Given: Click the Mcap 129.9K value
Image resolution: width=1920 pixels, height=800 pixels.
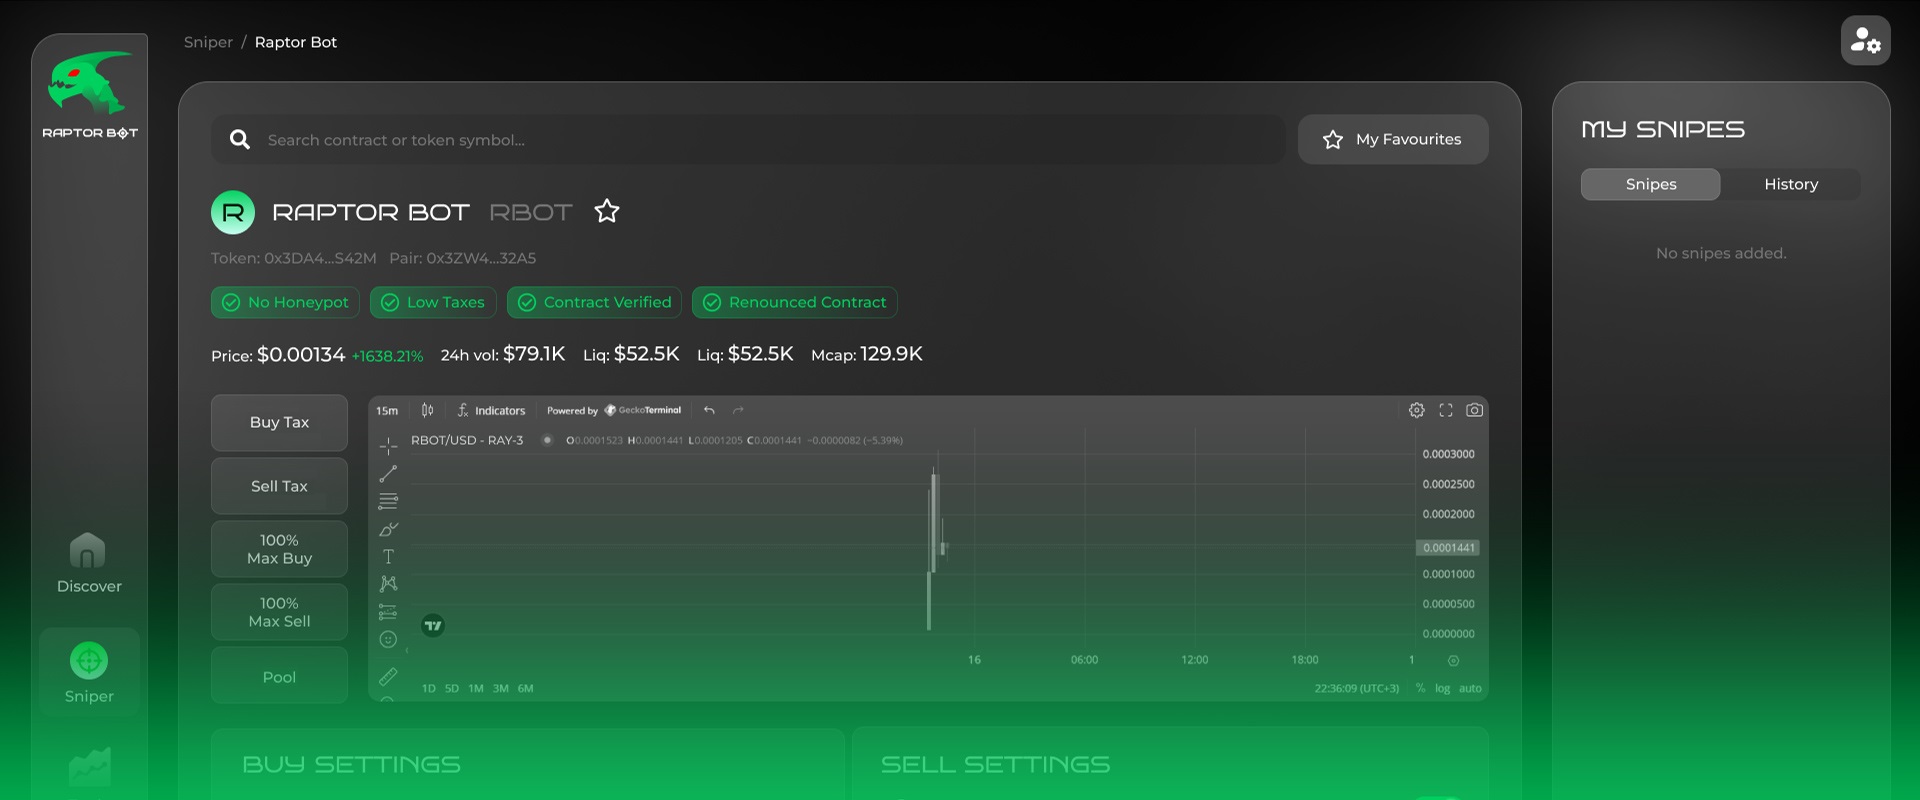Looking at the screenshot, I should tap(891, 354).
